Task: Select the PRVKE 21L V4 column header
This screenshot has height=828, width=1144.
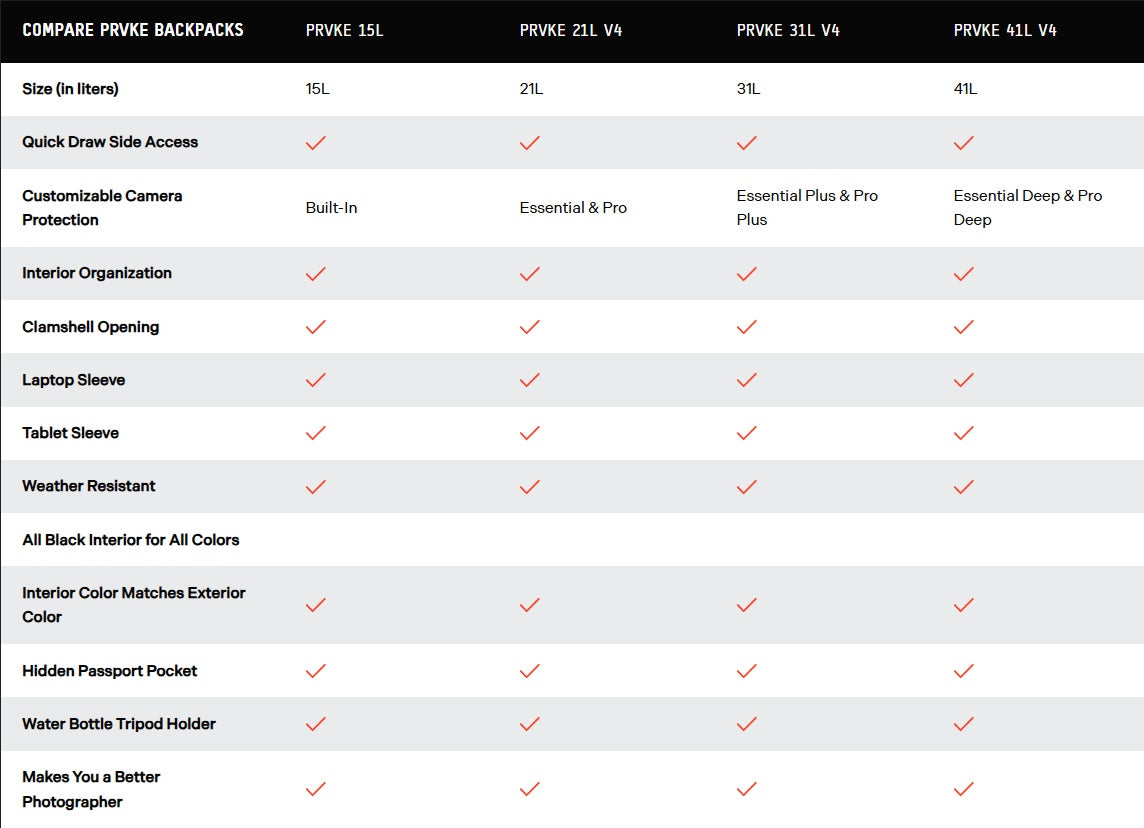Action: click(x=571, y=31)
